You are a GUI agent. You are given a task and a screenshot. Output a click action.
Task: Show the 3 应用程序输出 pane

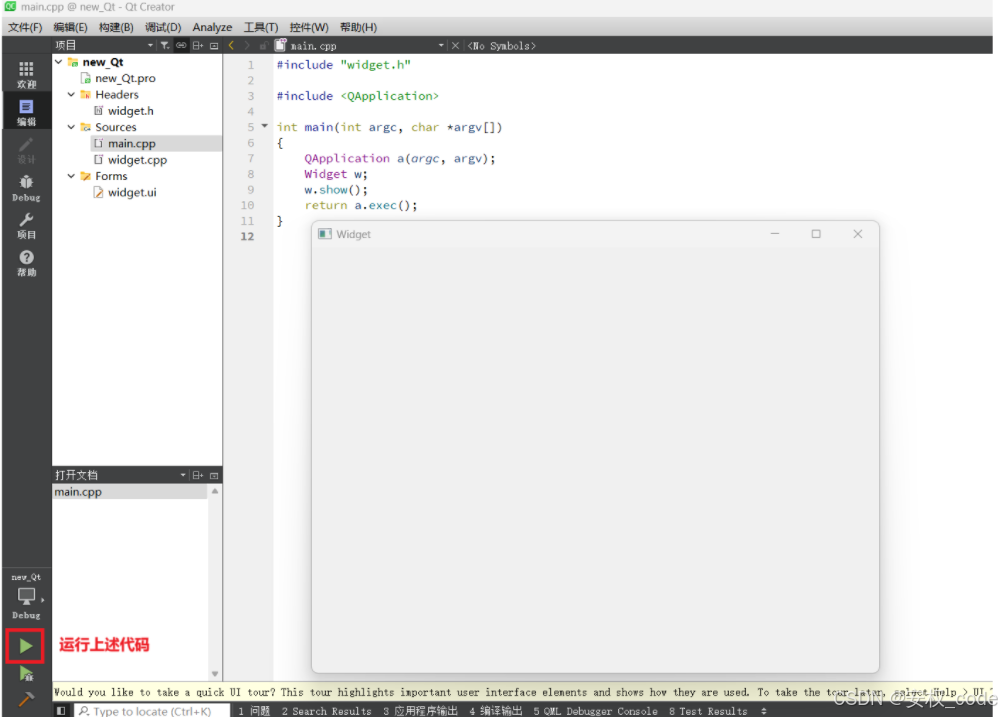420,711
